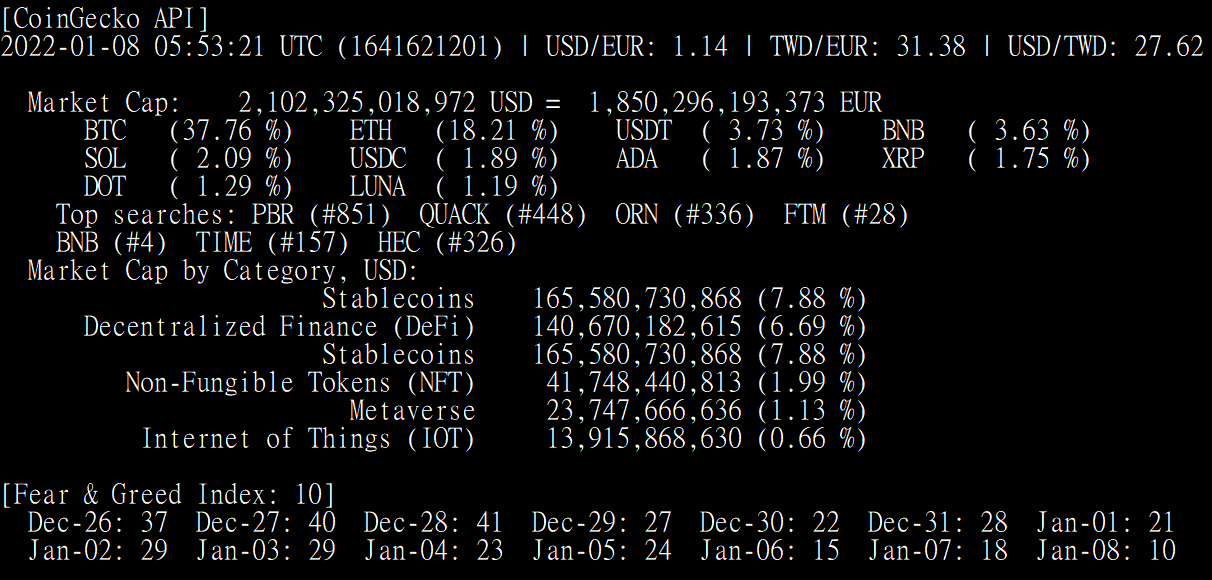Select the Metaverse category label
1212x580 pixels.
(x=412, y=410)
